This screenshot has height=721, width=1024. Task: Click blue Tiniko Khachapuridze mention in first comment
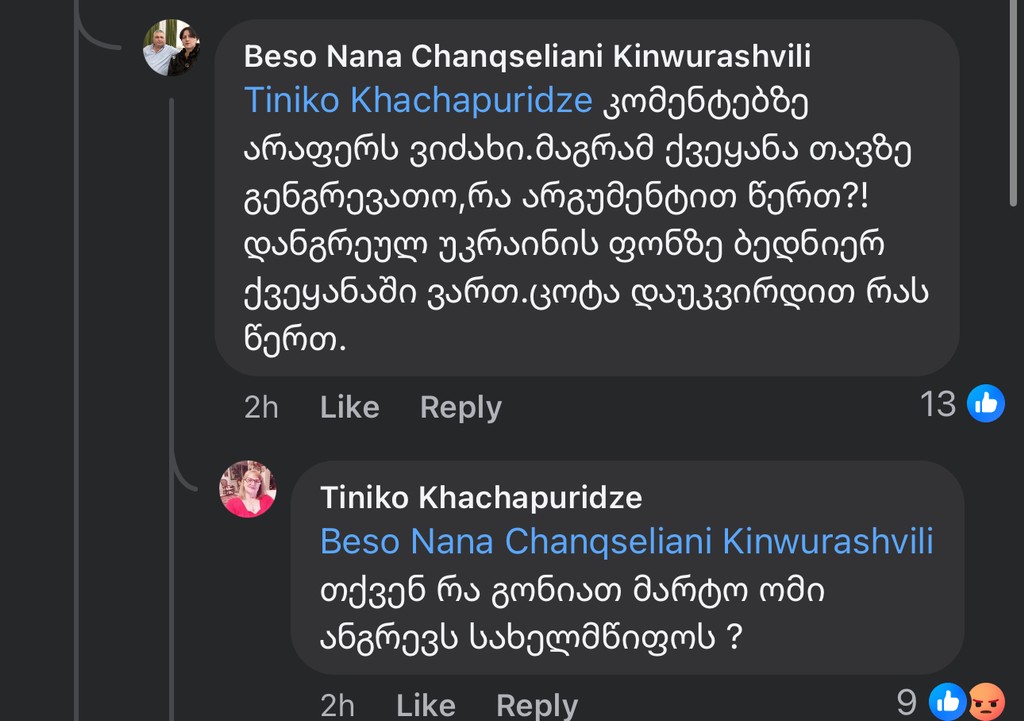click(x=419, y=101)
